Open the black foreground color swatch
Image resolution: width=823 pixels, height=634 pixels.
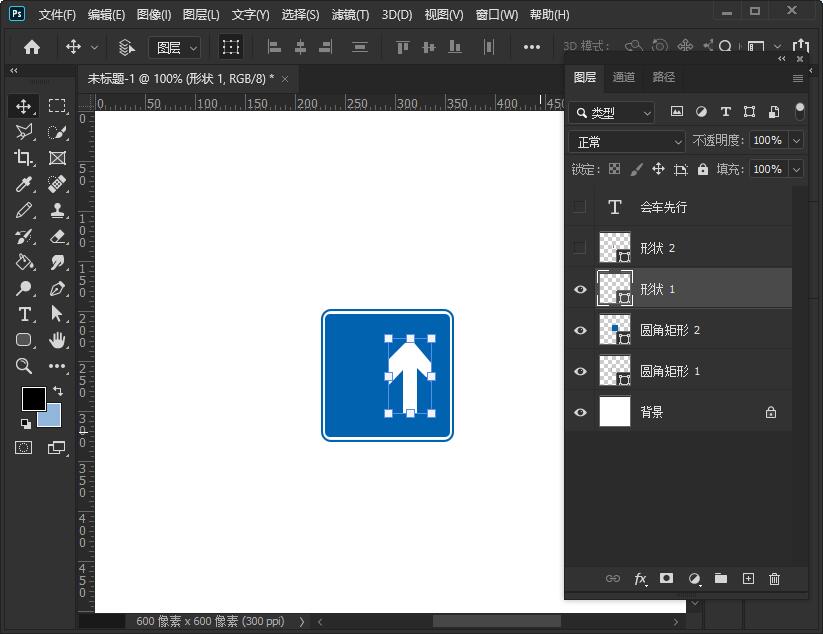(34, 399)
